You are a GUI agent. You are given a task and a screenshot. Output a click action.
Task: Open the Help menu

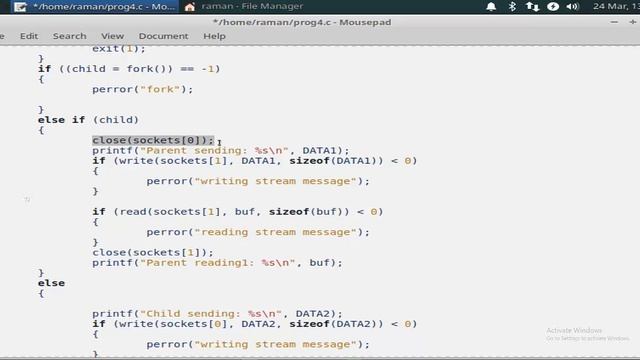[x=214, y=36]
